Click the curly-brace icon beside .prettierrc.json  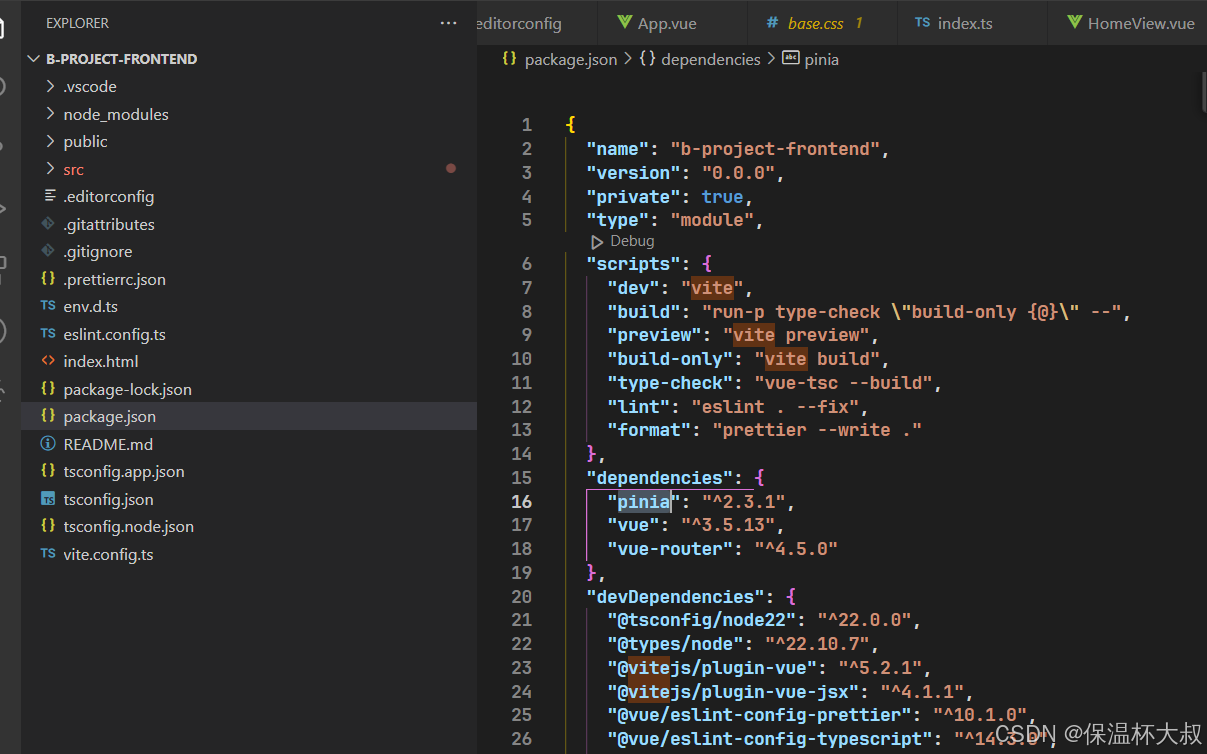tap(48, 279)
